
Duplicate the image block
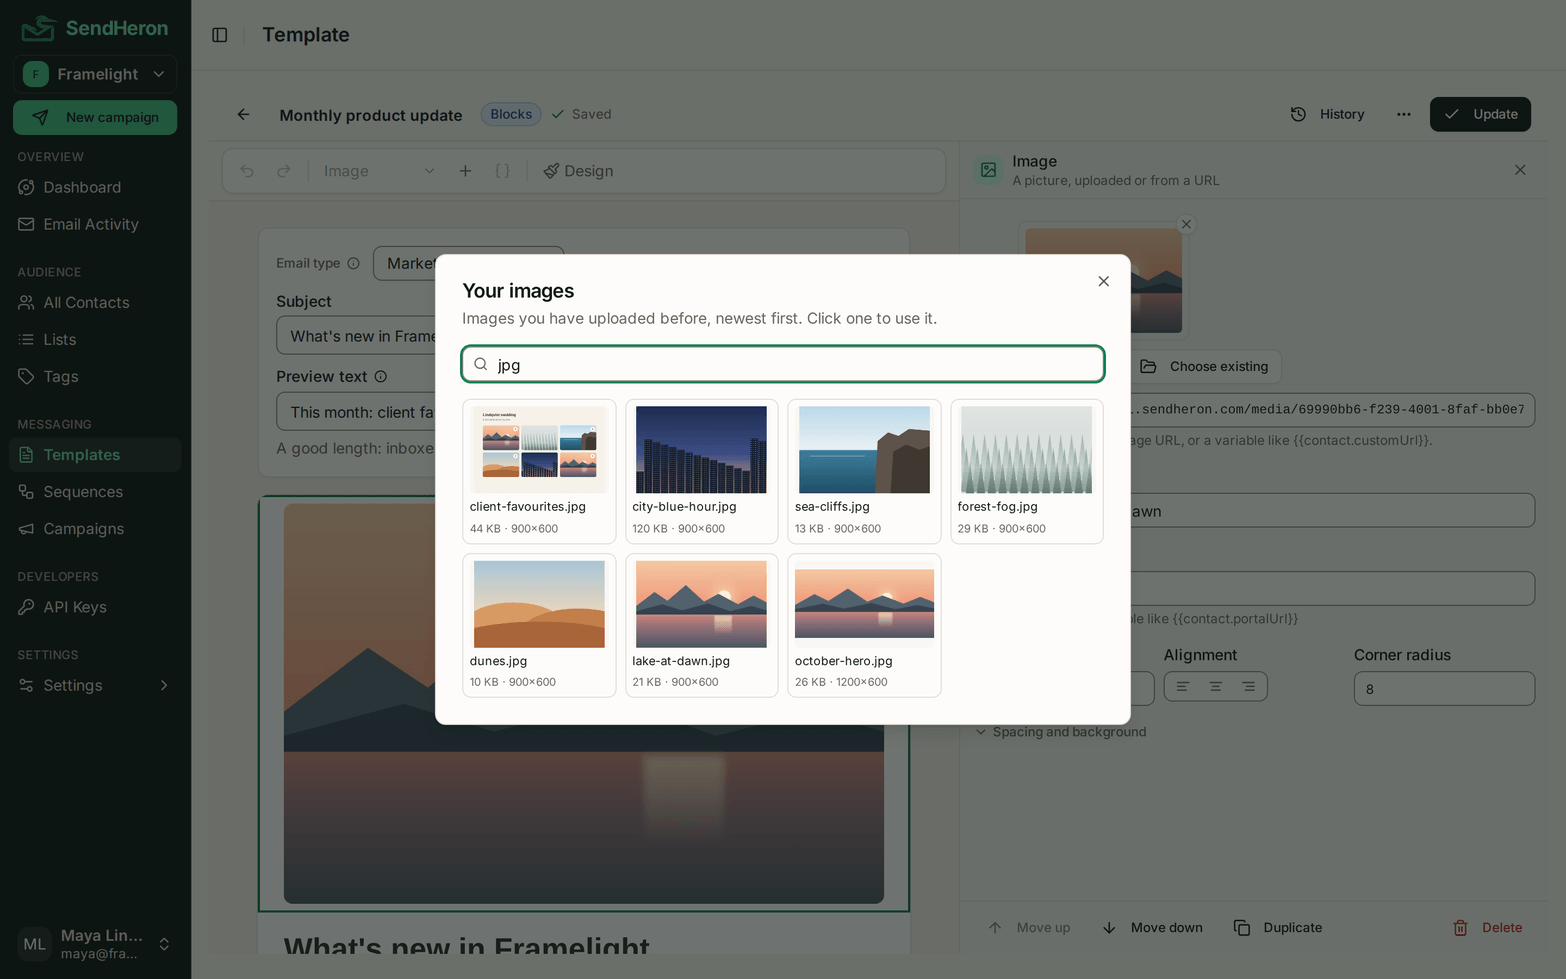[1278, 927]
